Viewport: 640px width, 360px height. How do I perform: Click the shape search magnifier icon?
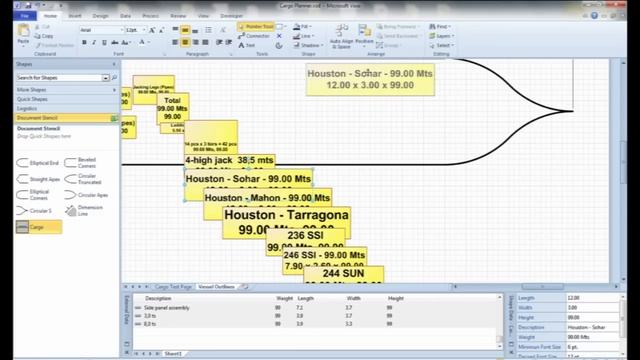[114, 78]
